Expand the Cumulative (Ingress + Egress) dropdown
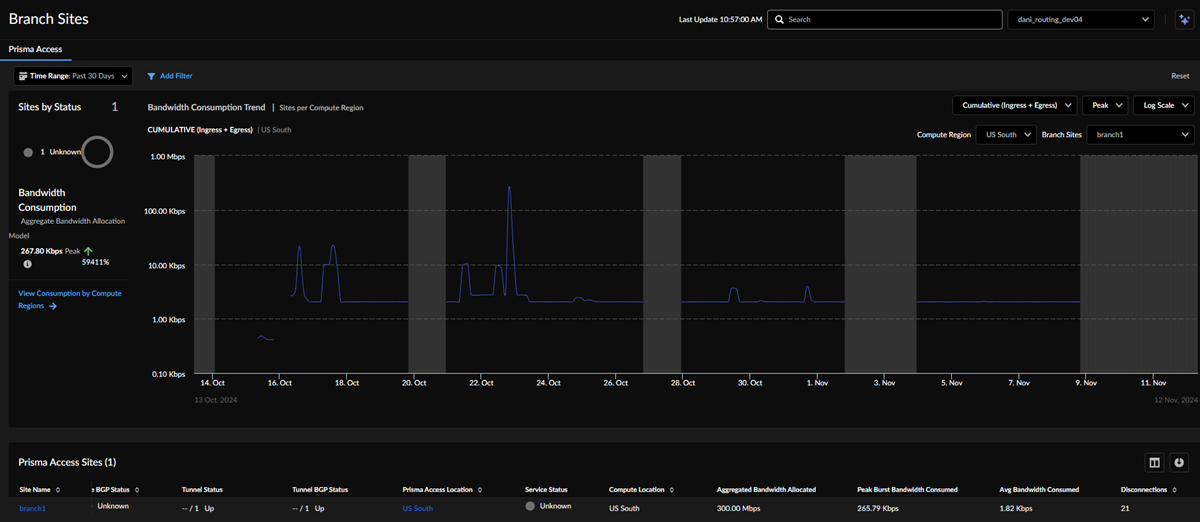The width and height of the screenshot is (1200, 522). pyautogui.click(x=1014, y=105)
